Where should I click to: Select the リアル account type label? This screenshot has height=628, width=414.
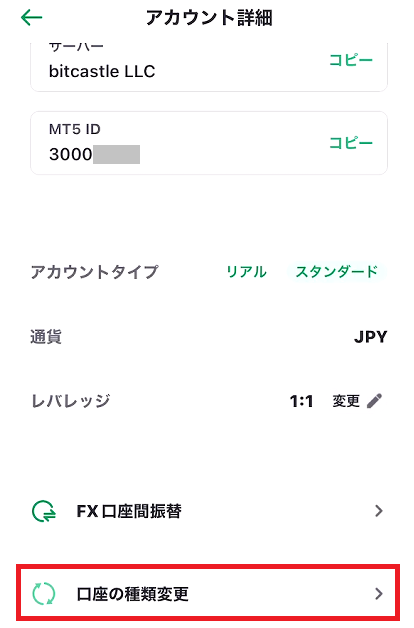246,272
